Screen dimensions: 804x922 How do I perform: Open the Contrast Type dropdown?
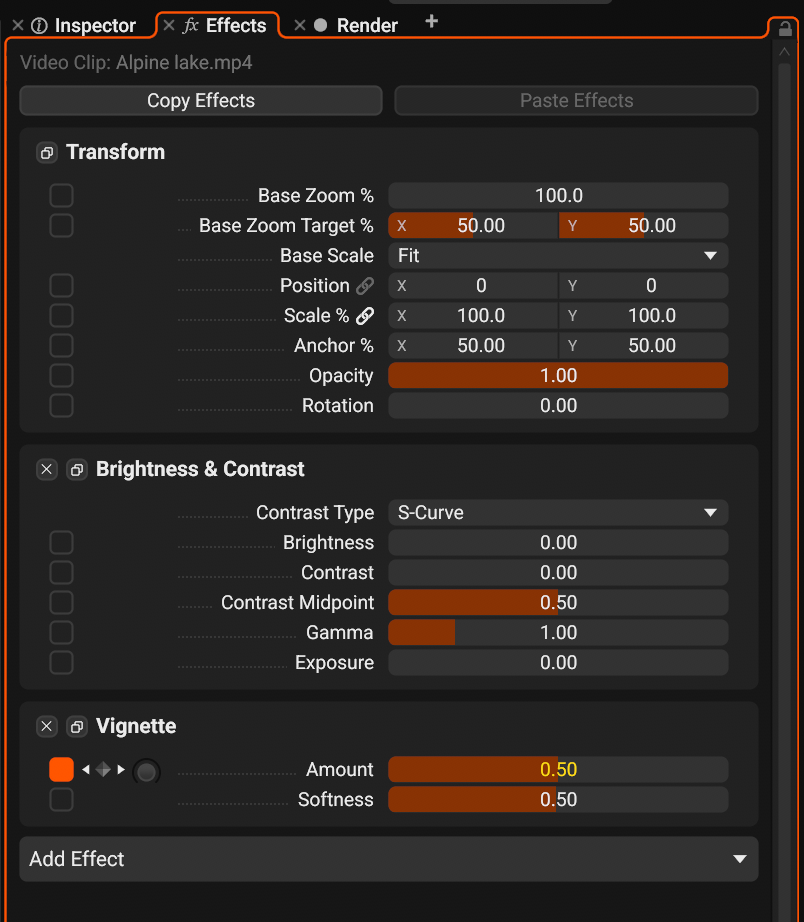[558, 512]
